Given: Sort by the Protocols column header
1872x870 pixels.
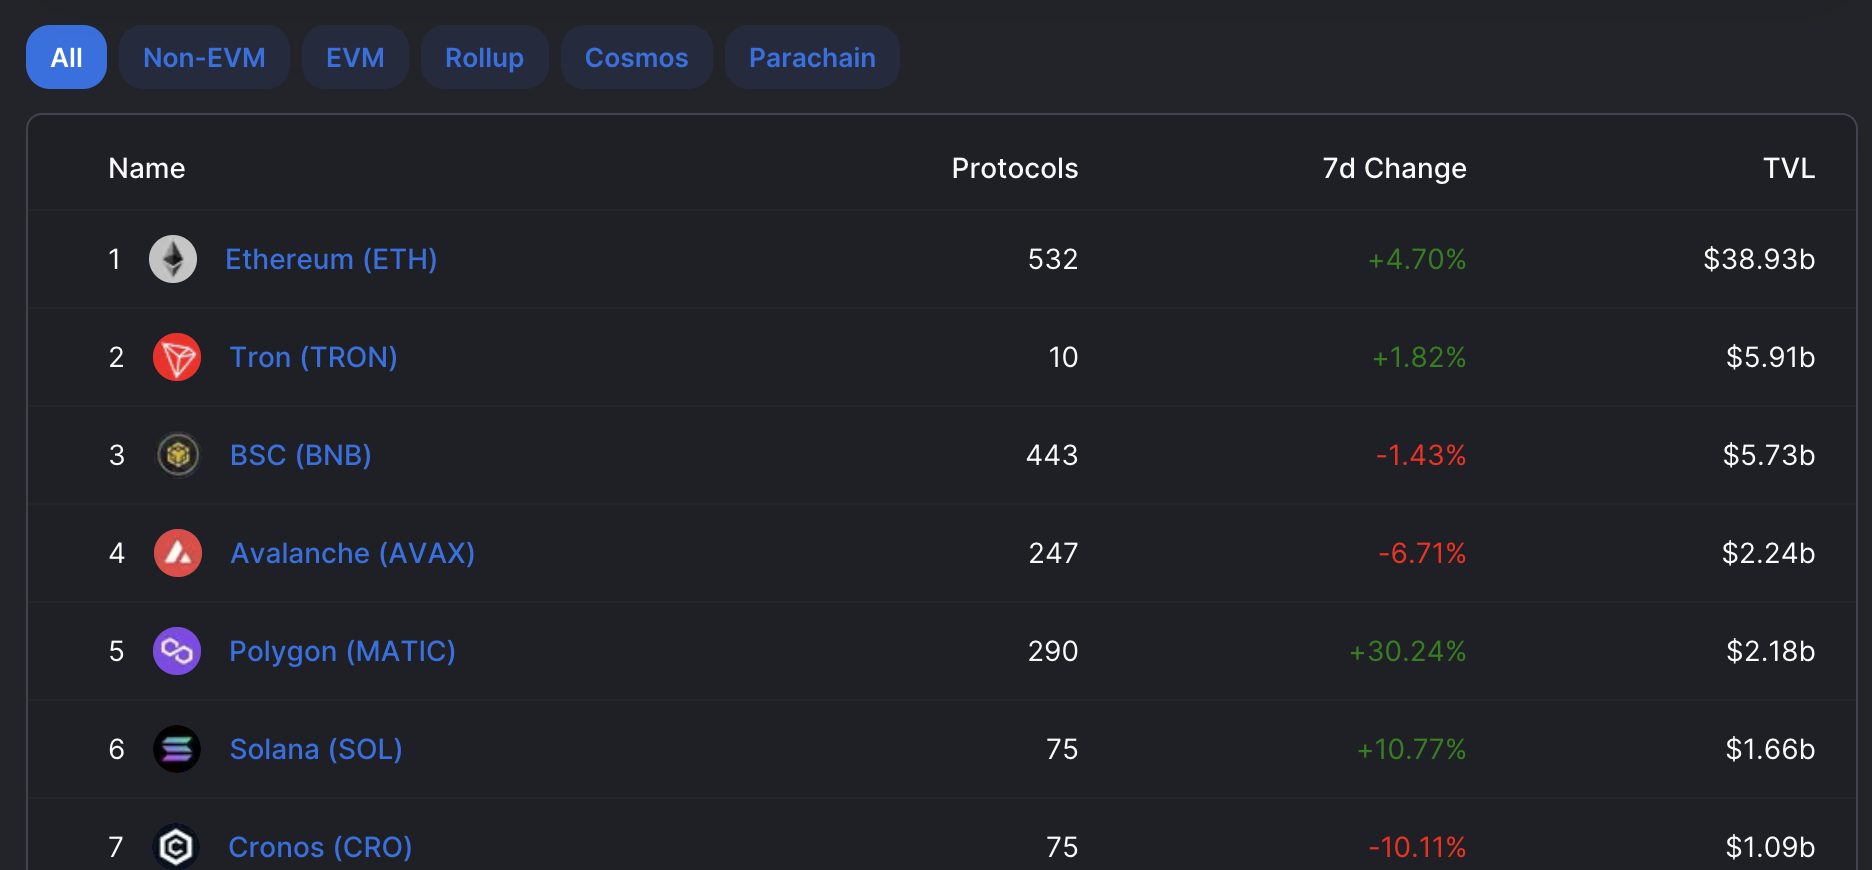Looking at the screenshot, I should (1015, 168).
